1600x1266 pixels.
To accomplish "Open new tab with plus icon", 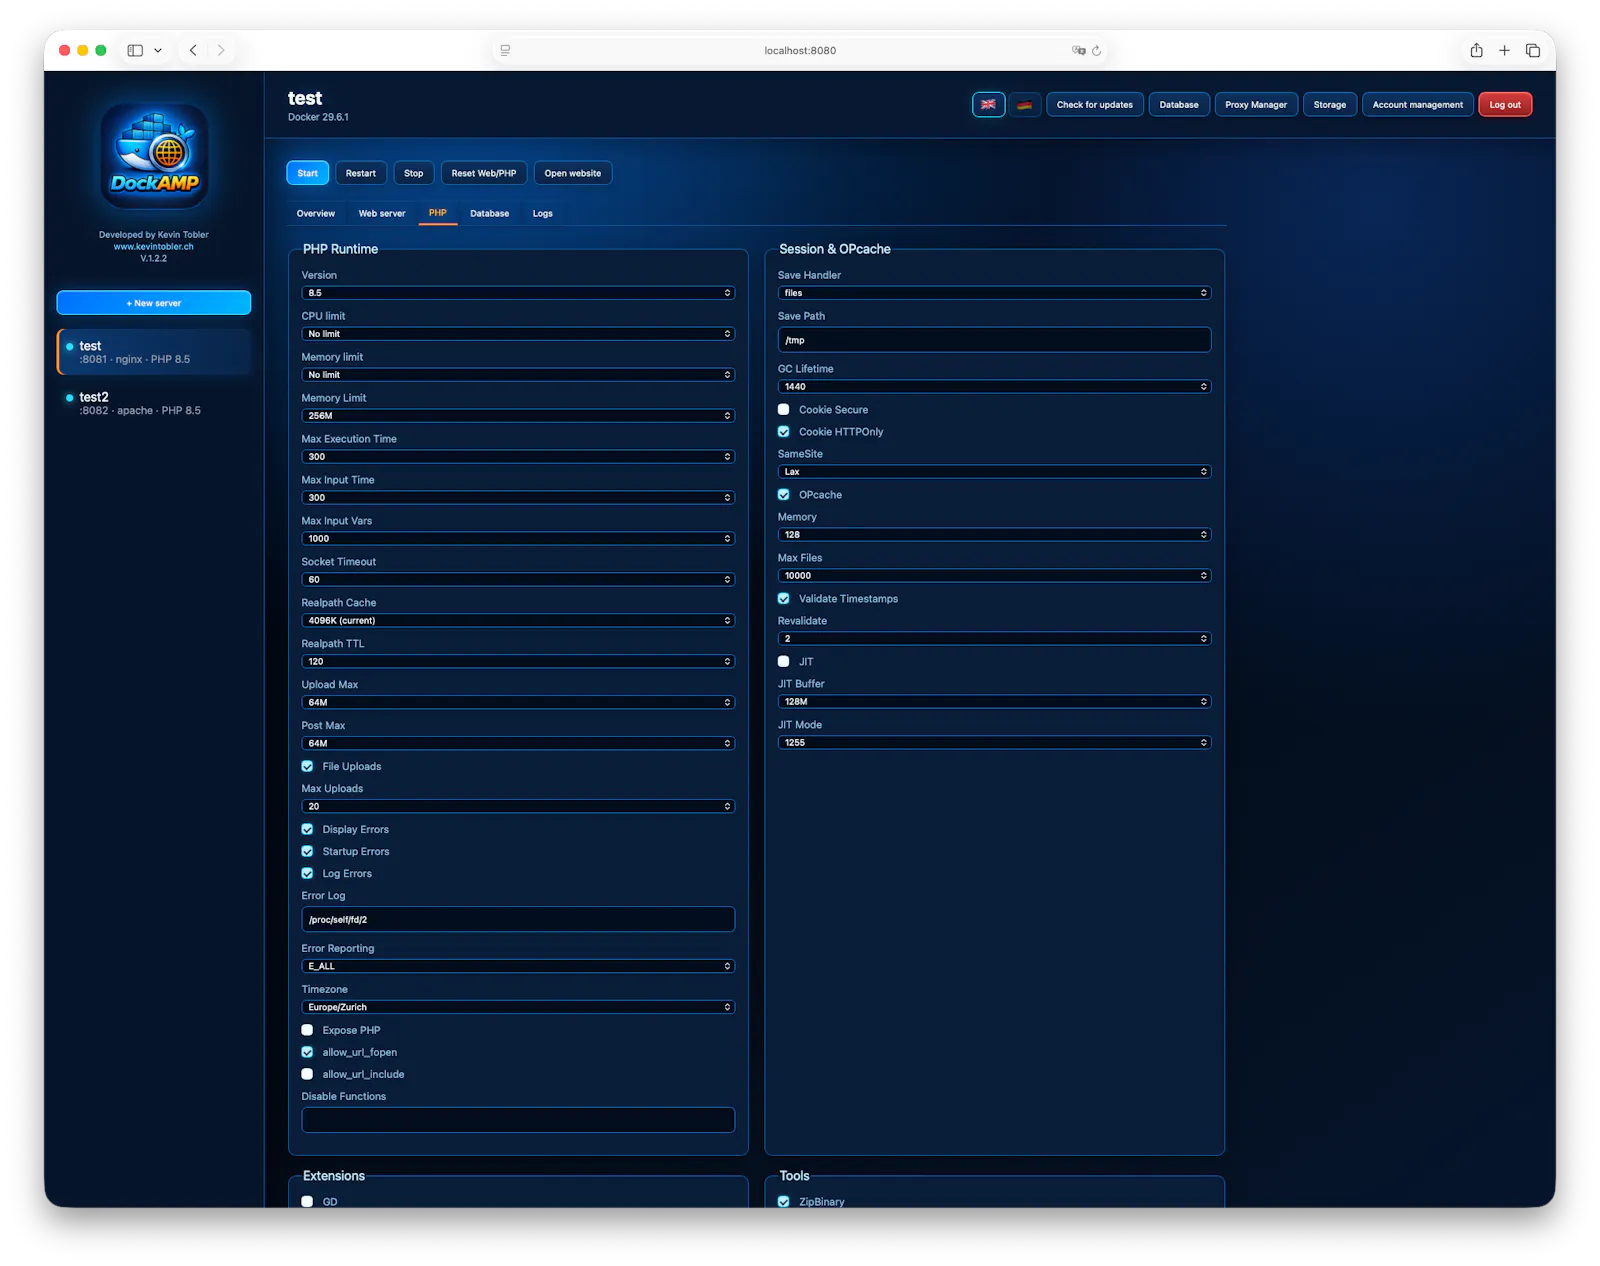I will click(1504, 50).
